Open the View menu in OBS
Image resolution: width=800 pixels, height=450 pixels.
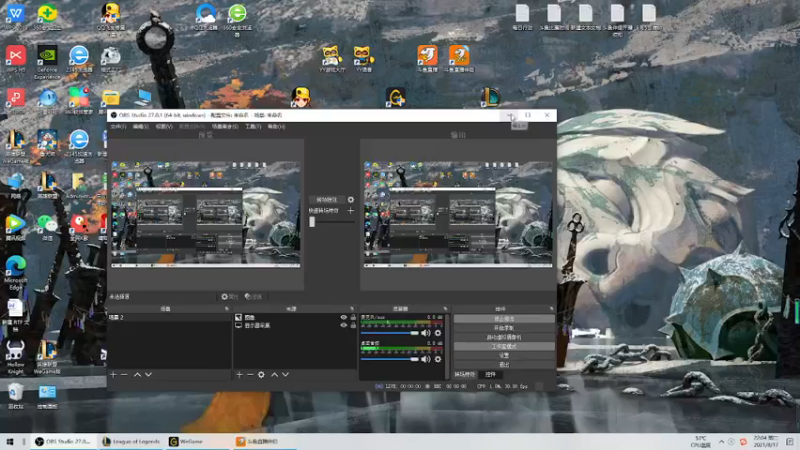point(164,127)
